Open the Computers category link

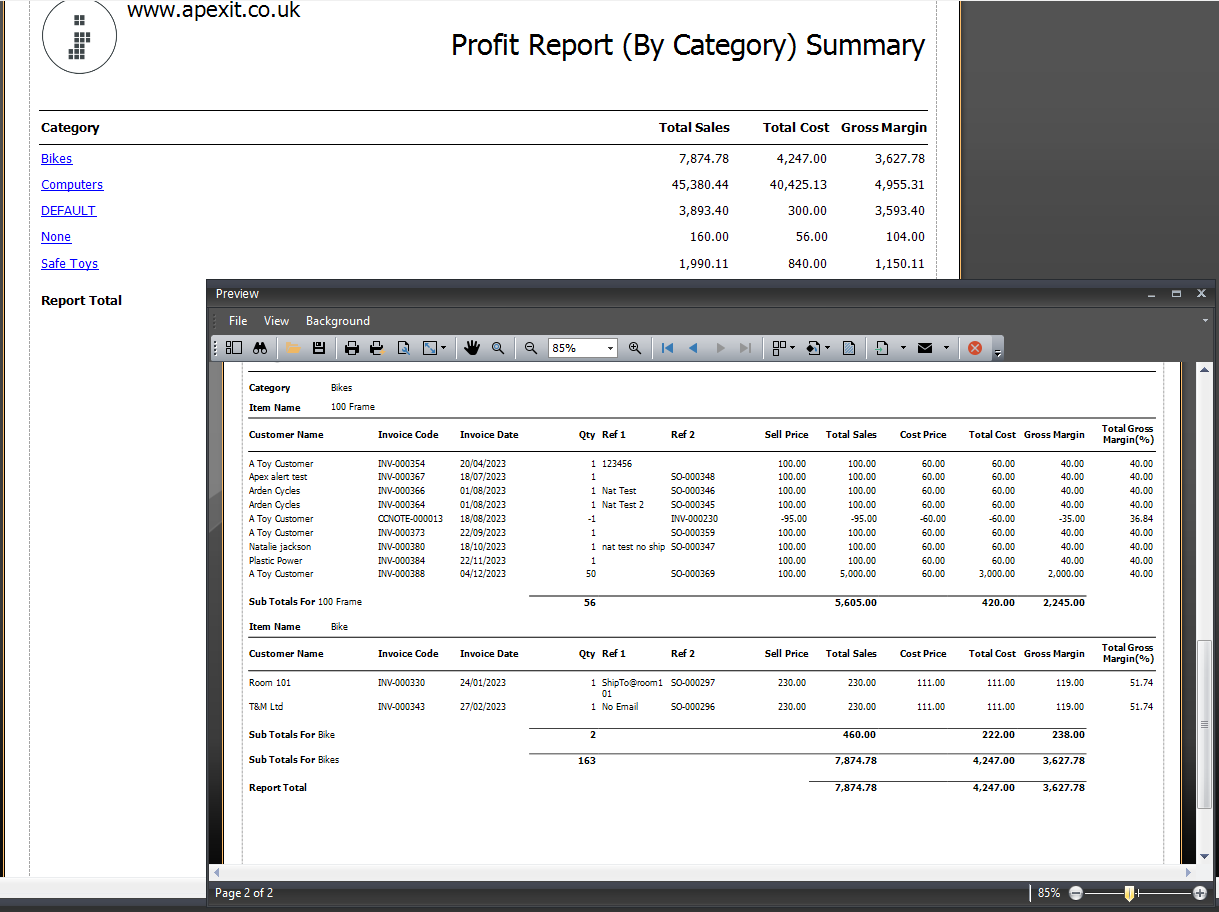click(72, 185)
